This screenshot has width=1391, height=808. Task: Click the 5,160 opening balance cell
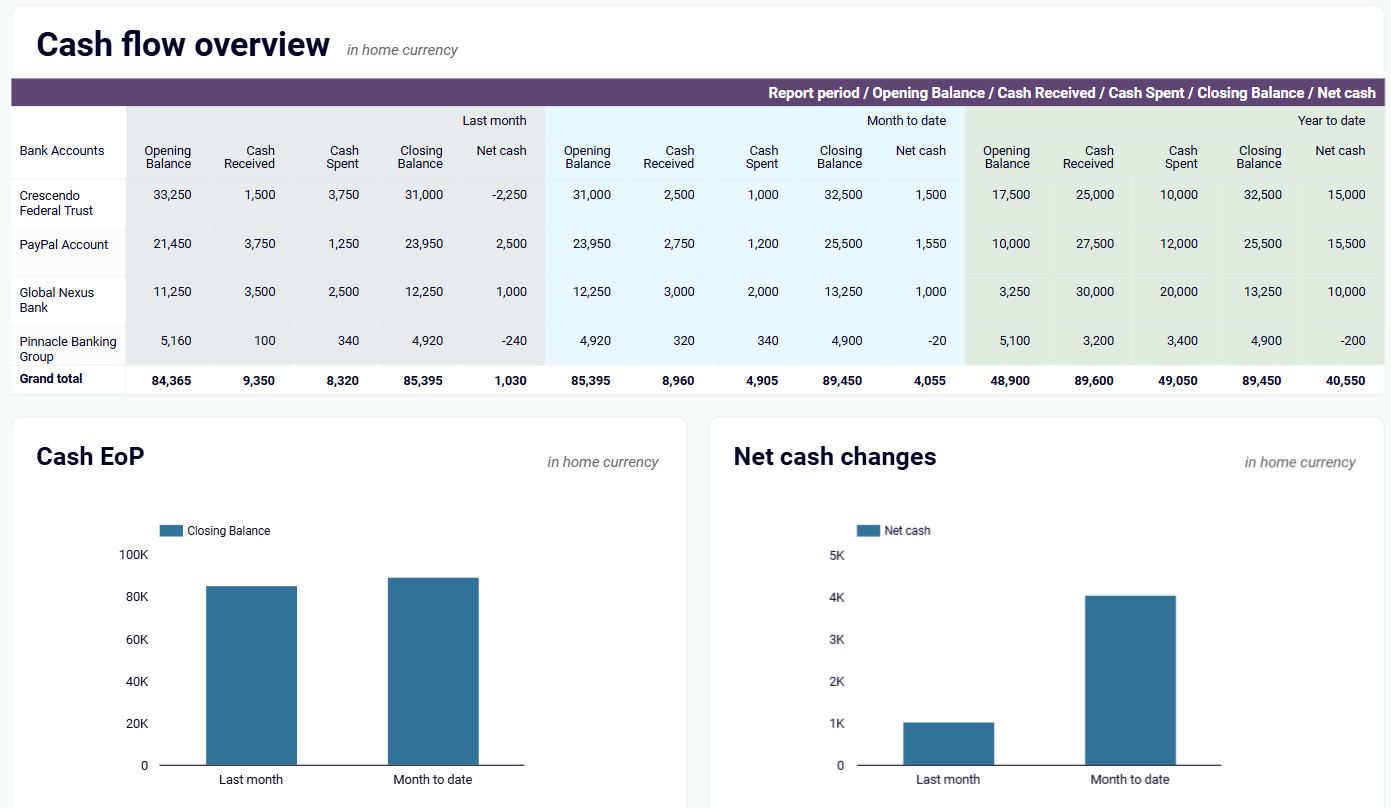(175, 341)
